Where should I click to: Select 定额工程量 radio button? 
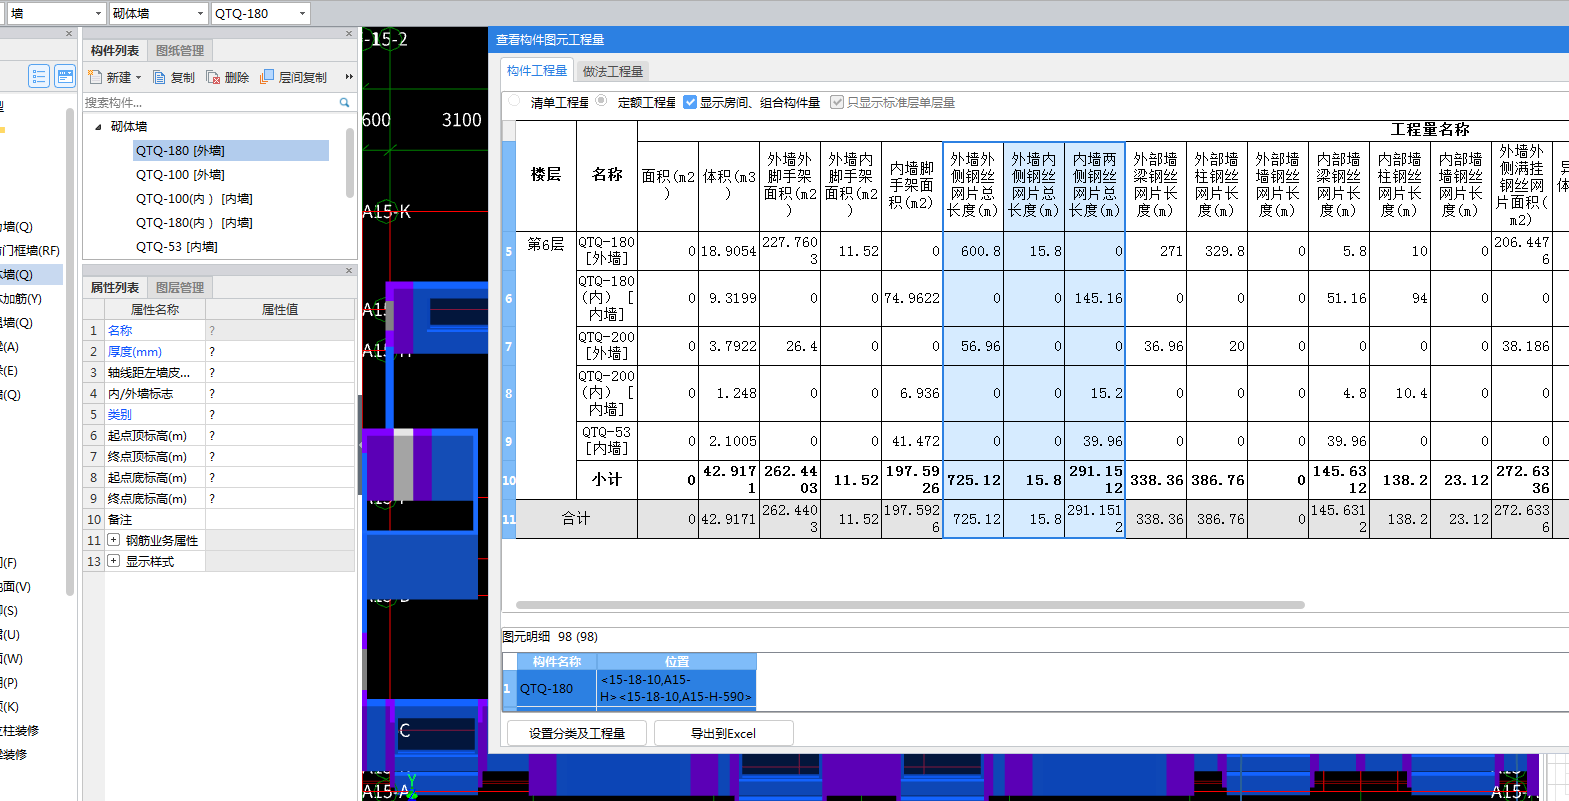601,101
